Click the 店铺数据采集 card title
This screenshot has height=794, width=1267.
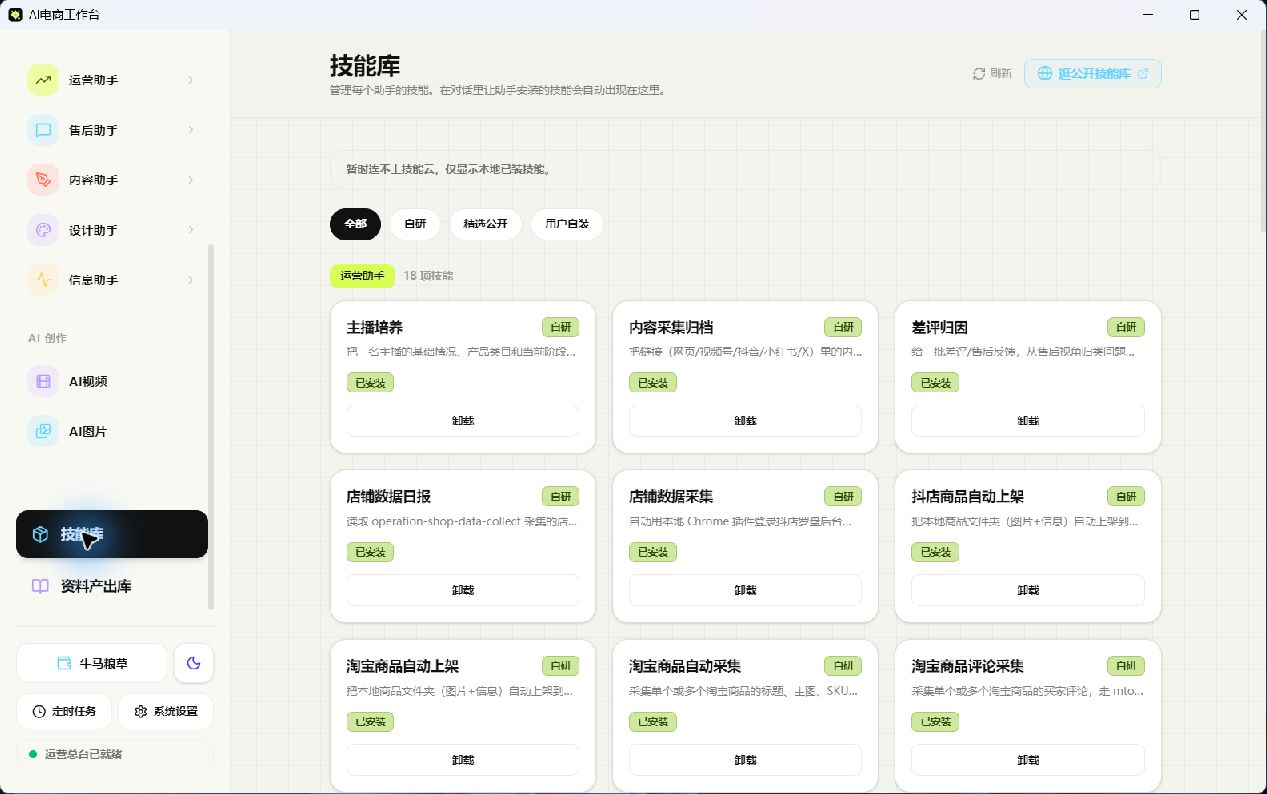[x=671, y=497]
